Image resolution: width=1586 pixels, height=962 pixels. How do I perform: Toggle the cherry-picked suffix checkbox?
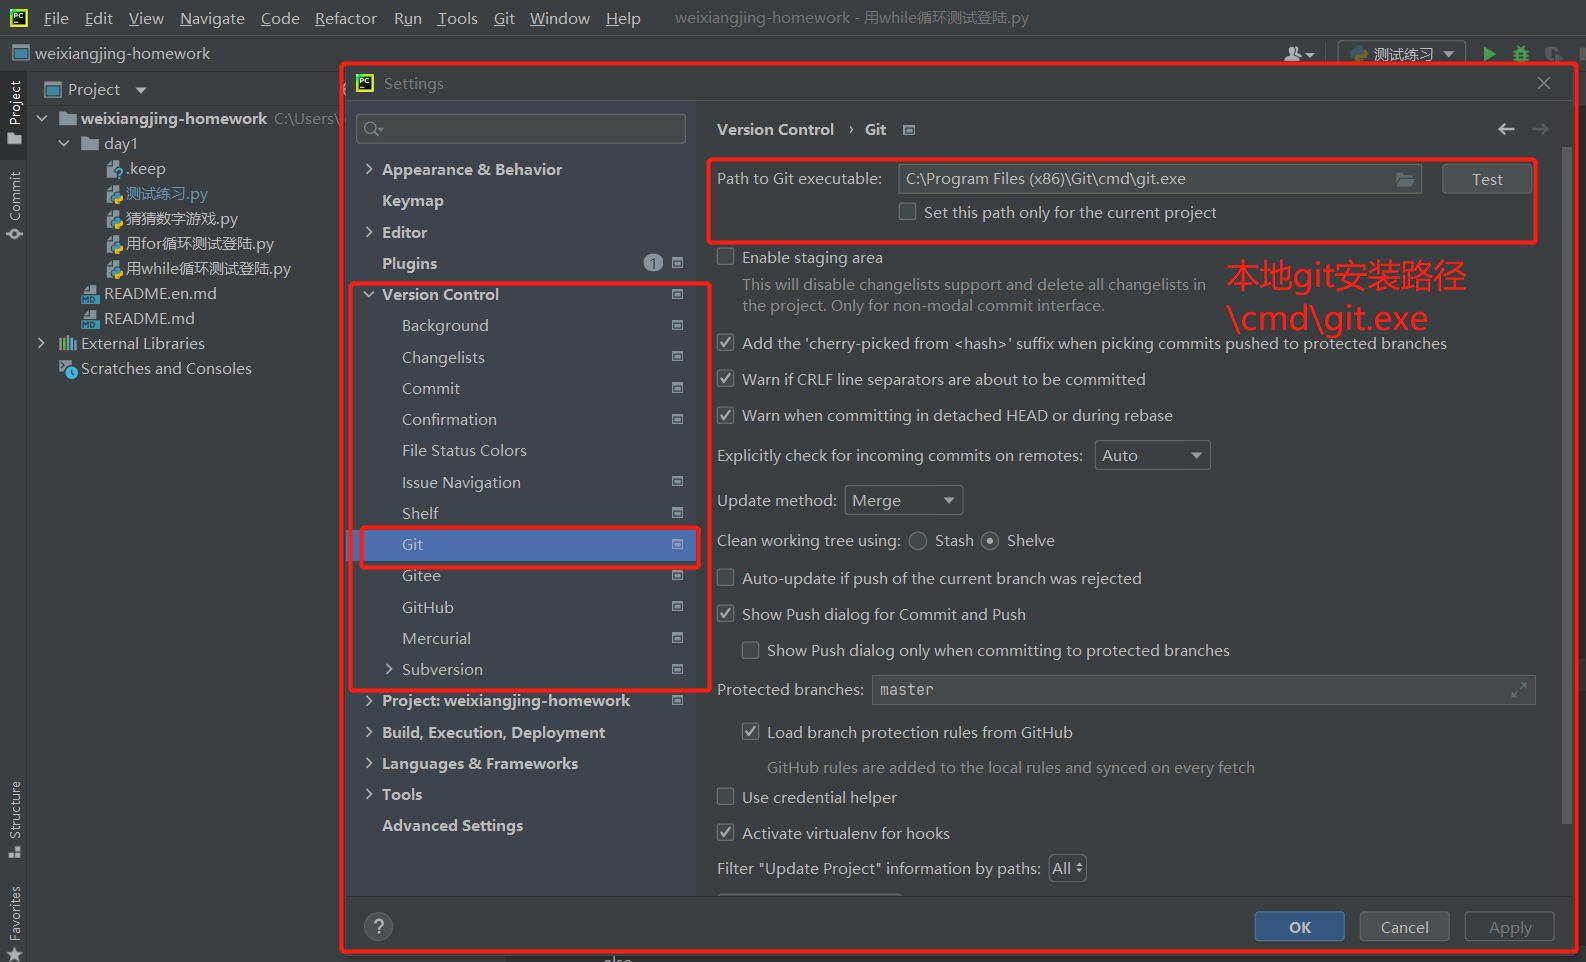[x=725, y=343]
